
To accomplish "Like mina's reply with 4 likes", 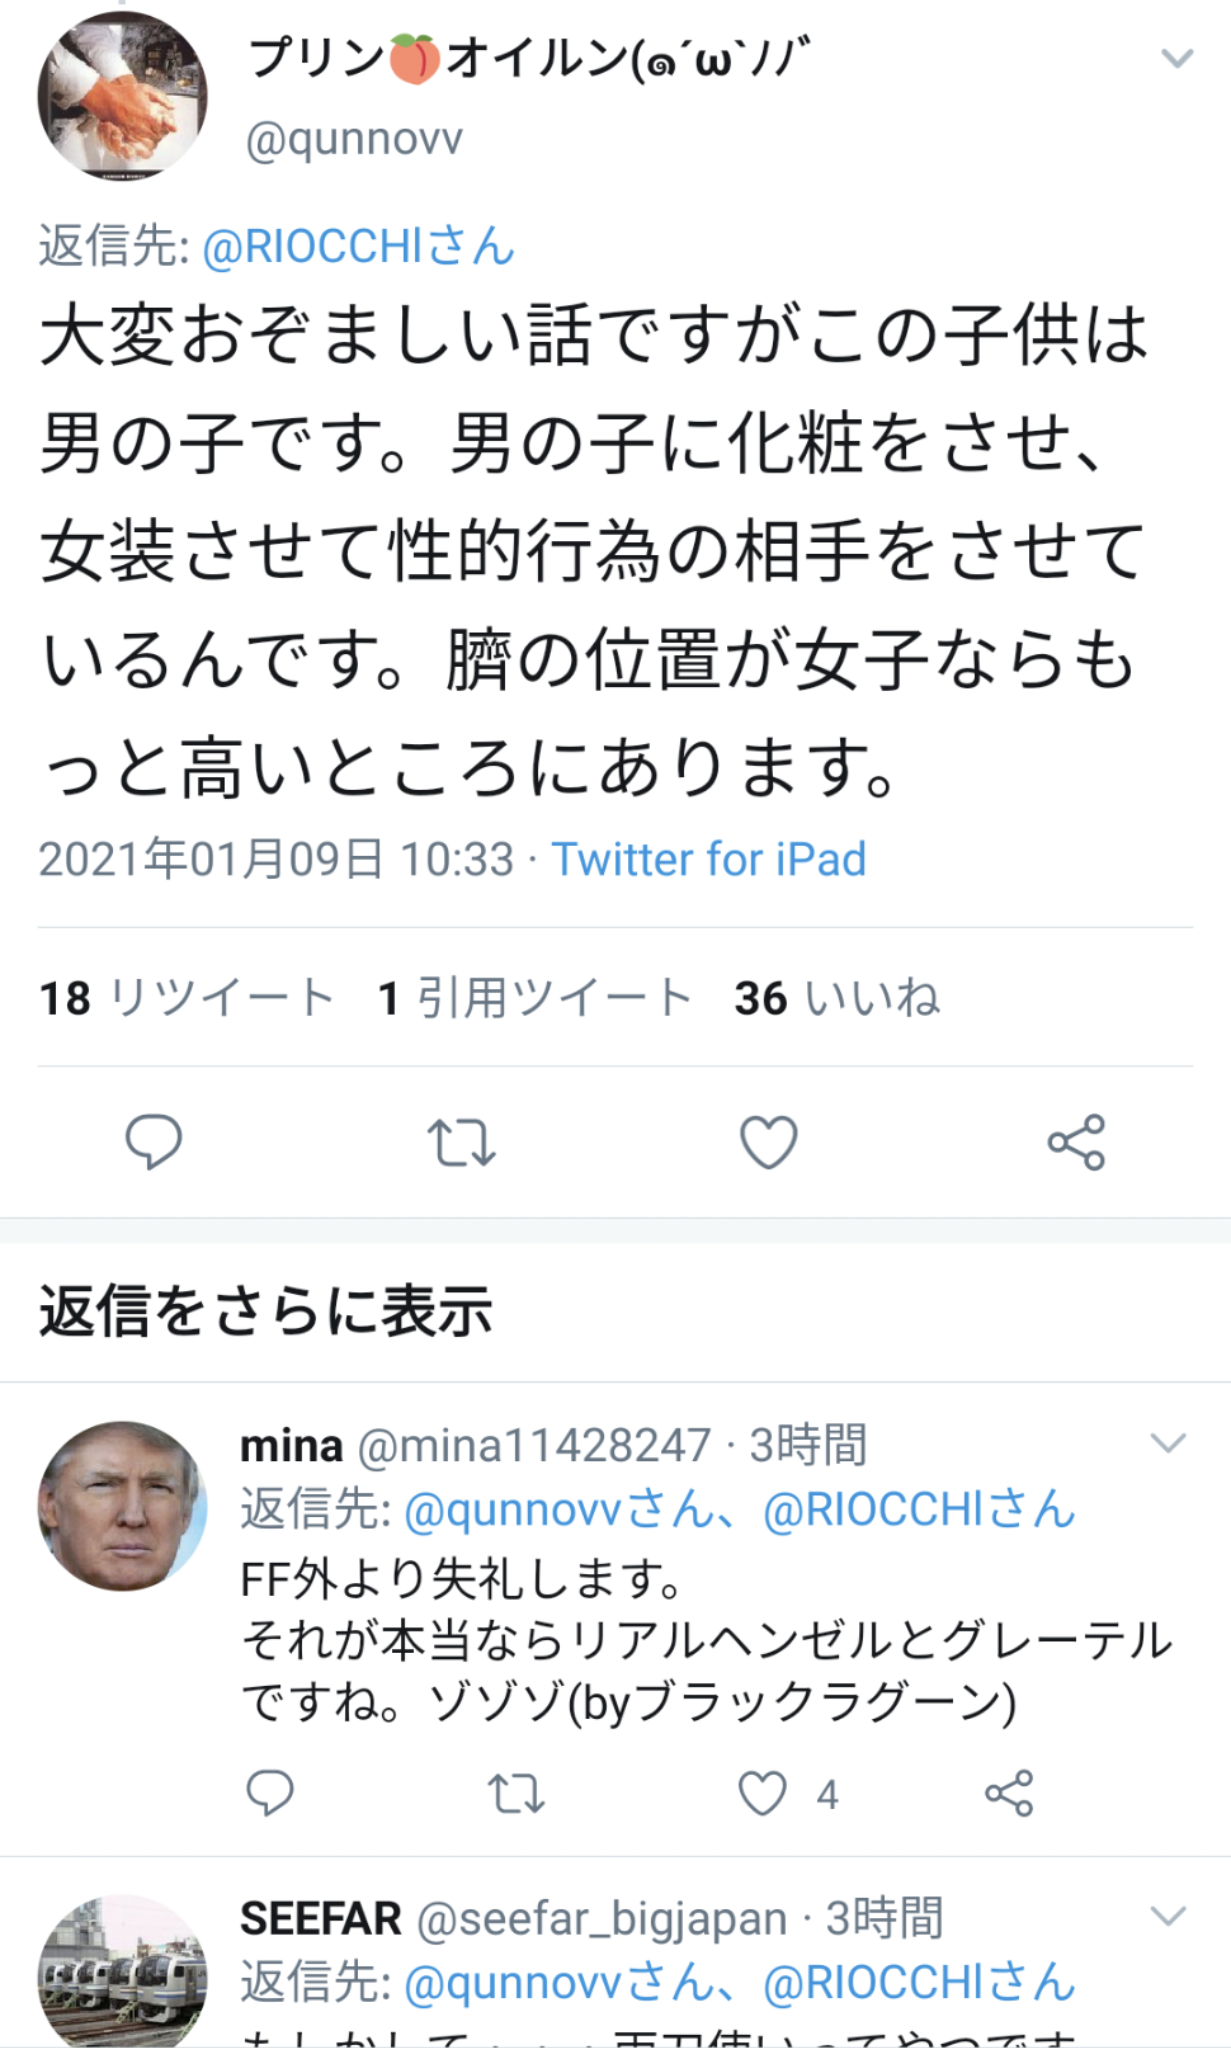I will click(x=763, y=1793).
